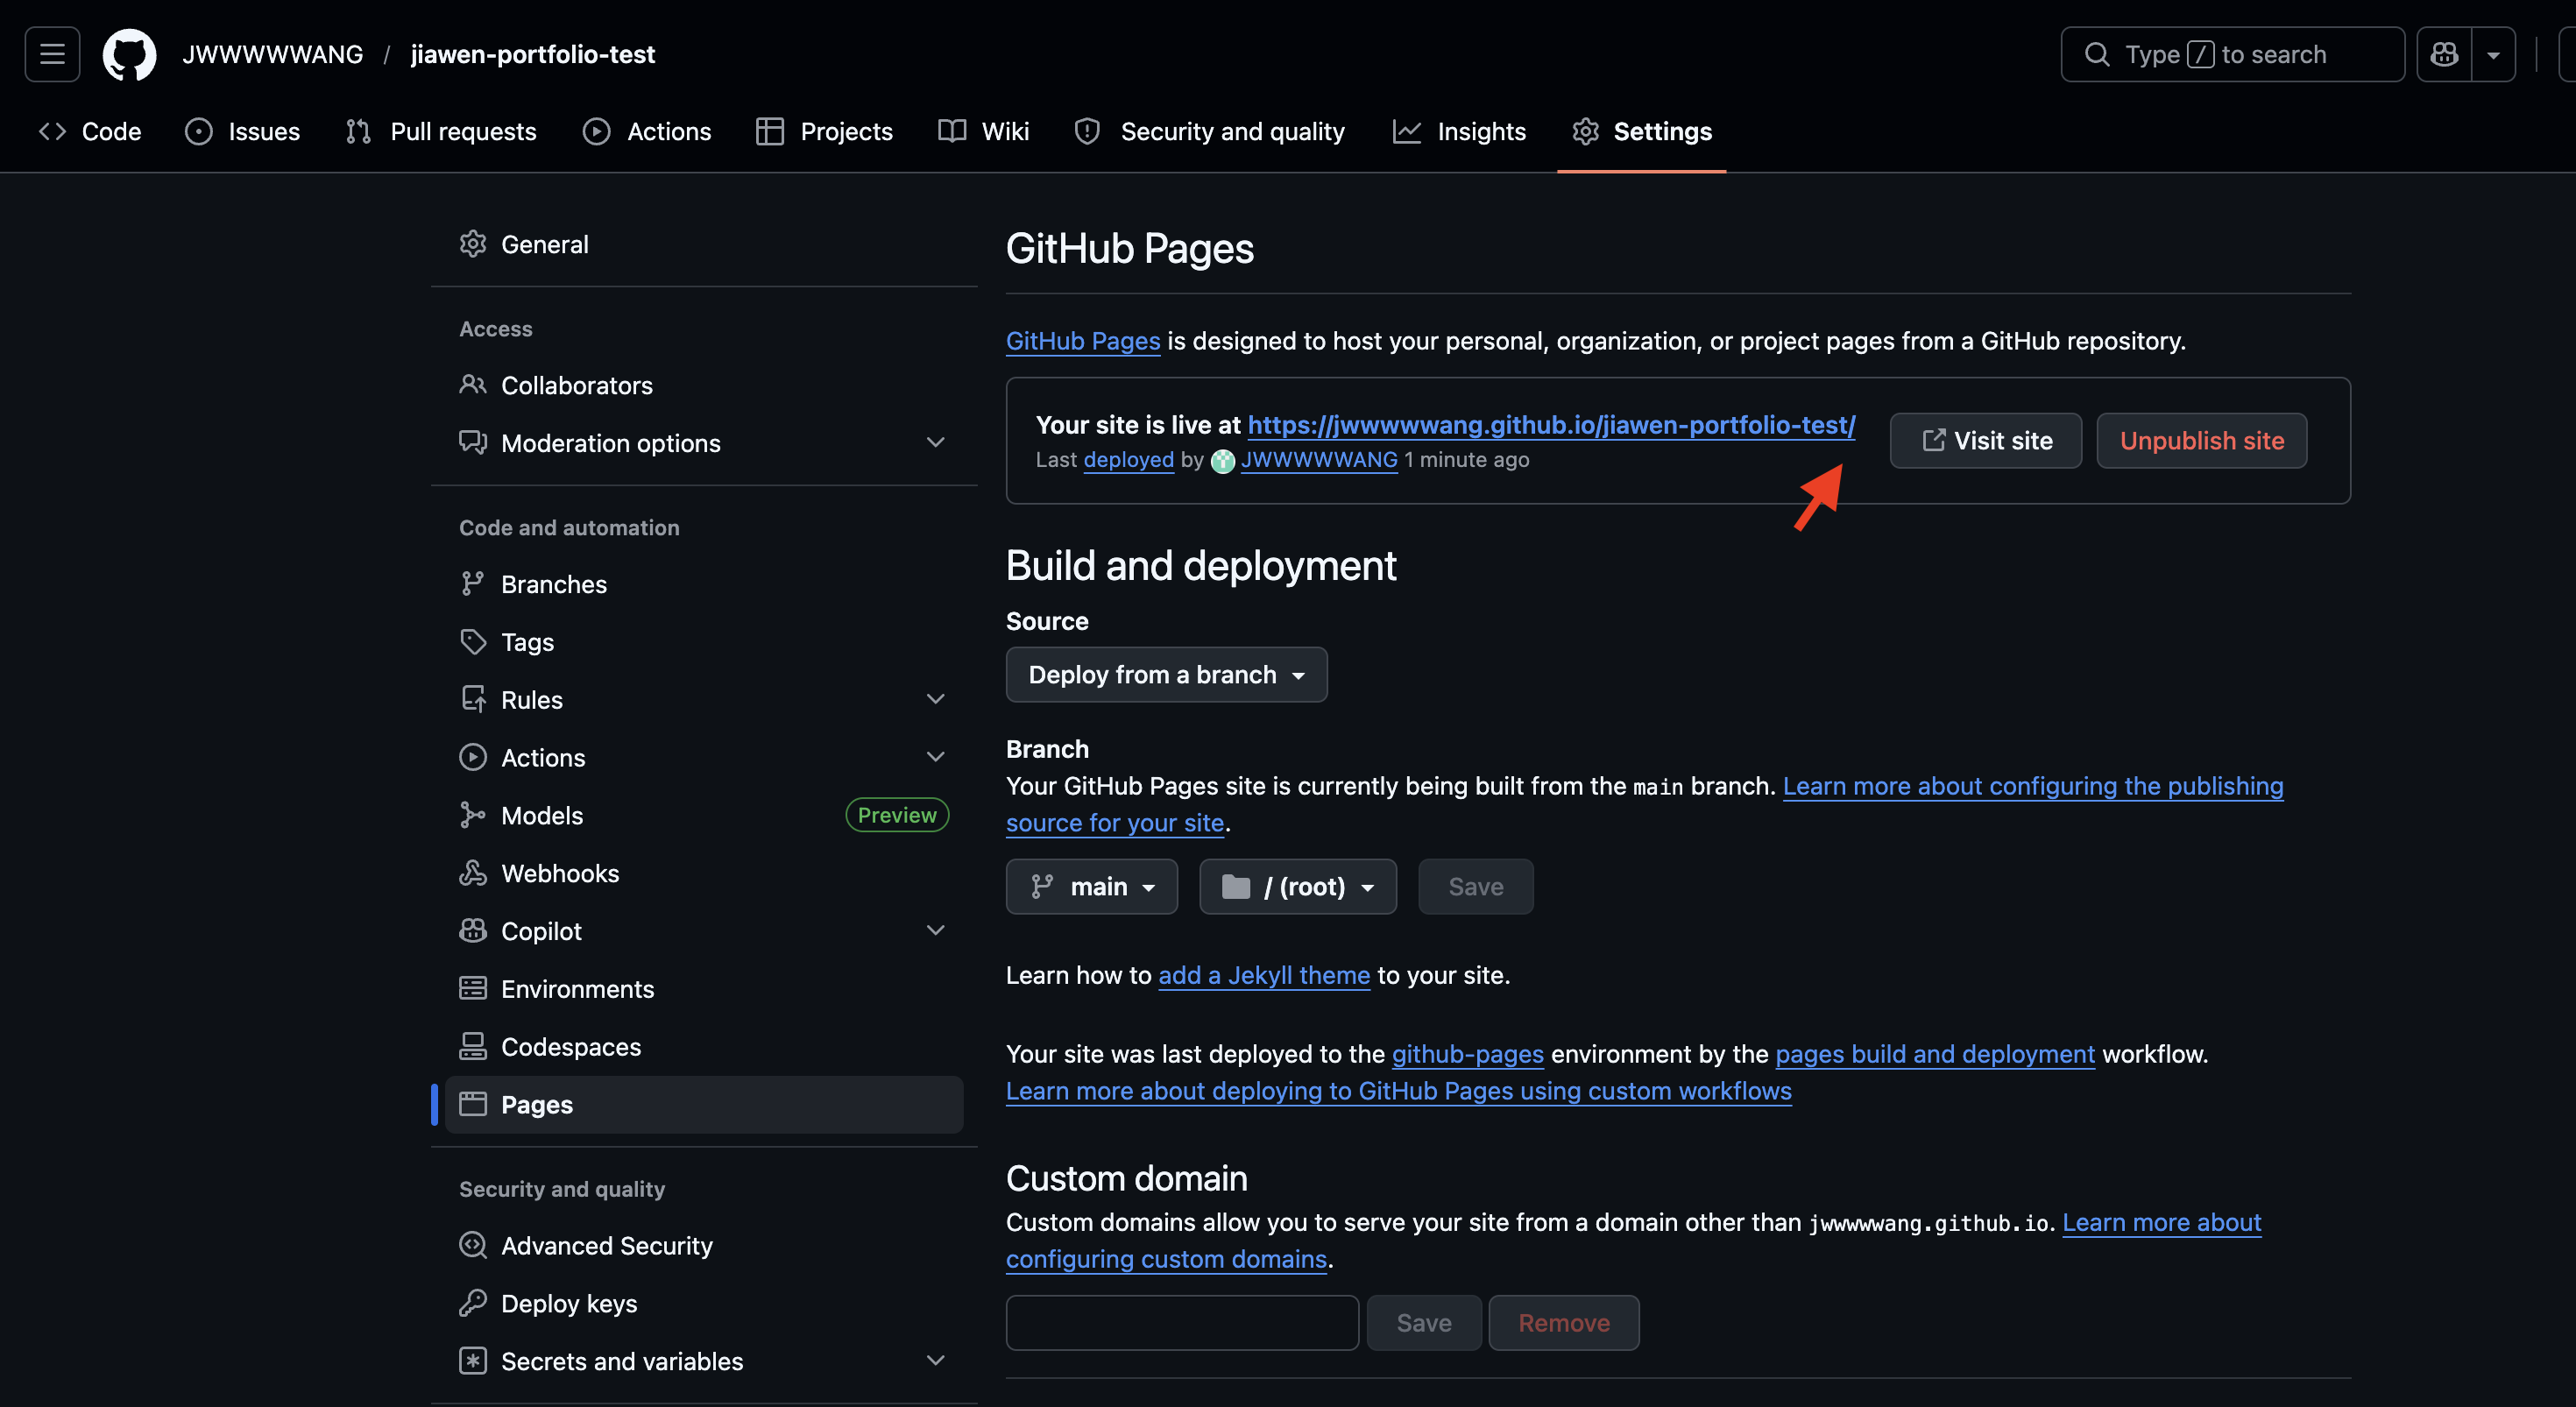The image size is (2576, 1407).
Task: Open the hamburger navigation menu
Action: 51,54
